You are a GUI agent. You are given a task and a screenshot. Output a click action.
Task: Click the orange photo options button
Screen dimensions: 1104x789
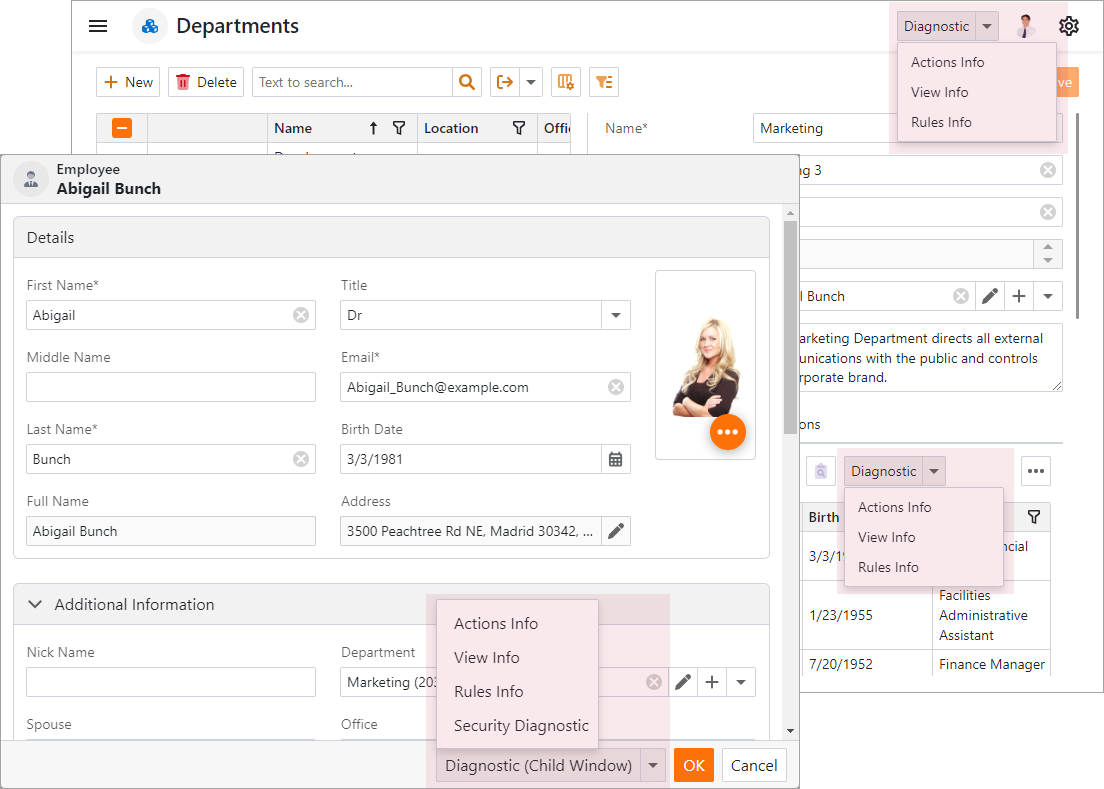(727, 432)
